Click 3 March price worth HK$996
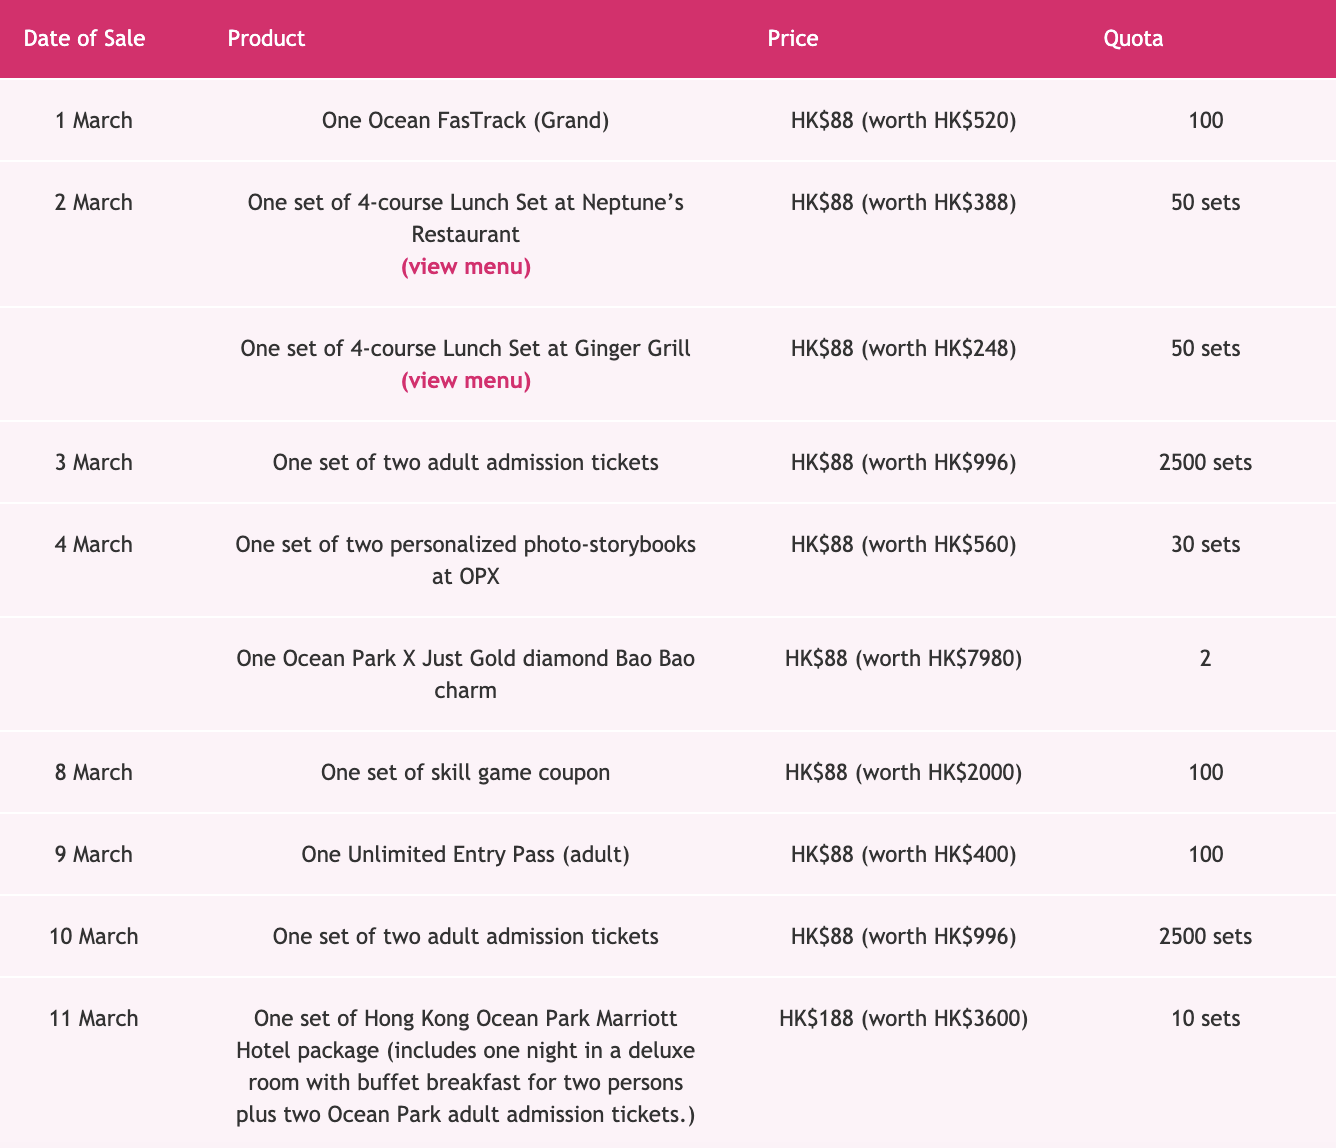The width and height of the screenshot is (1336, 1148). tap(904, 462)
